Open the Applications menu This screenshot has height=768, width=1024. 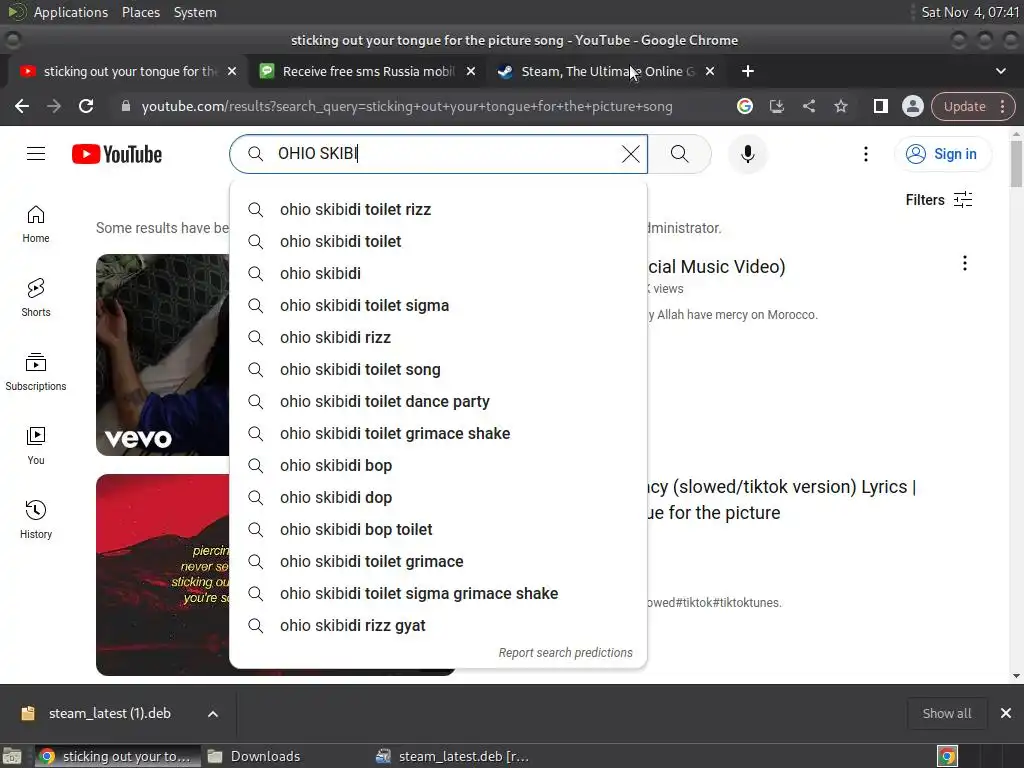(71, 12)
